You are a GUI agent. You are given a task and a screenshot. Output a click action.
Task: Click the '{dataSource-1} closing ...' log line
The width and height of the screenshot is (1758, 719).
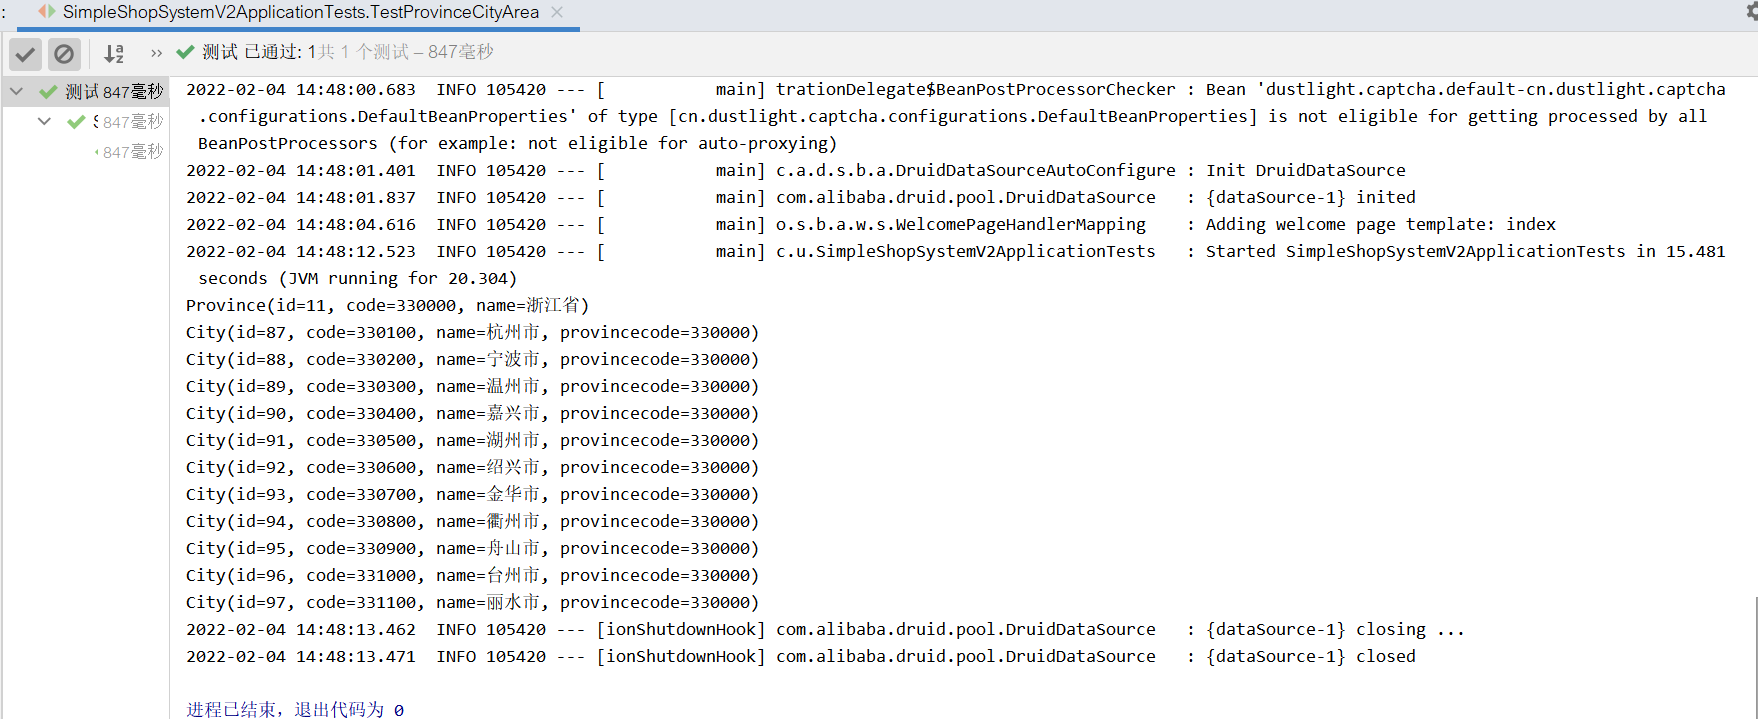826,629
